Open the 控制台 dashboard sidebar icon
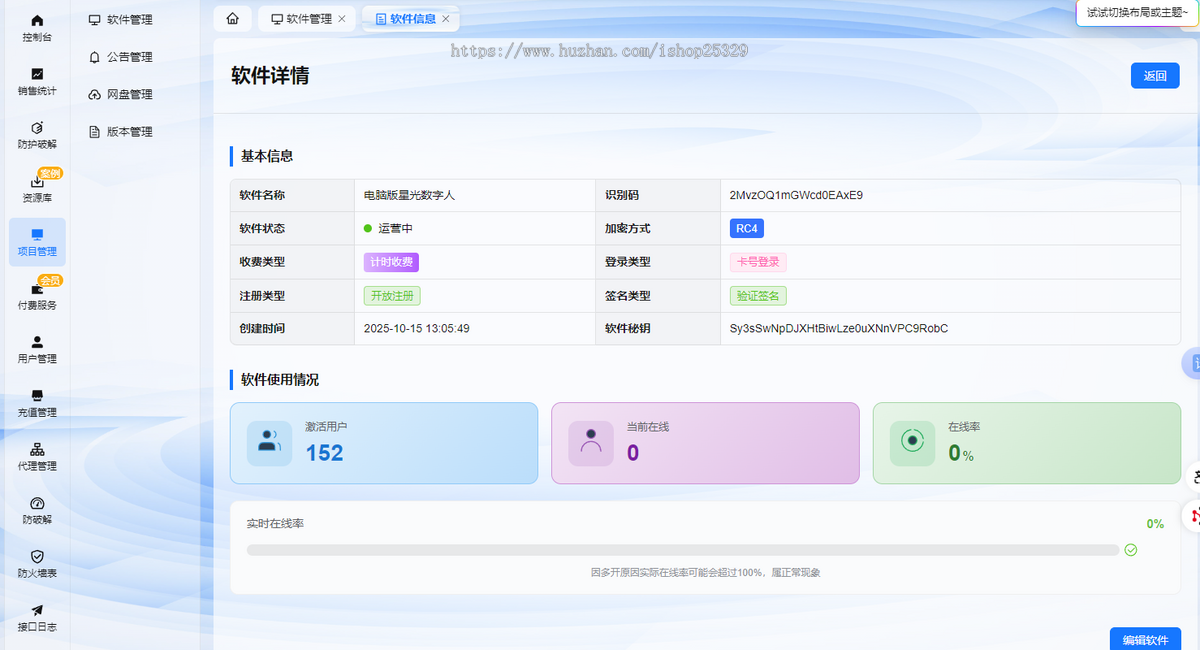 coord(37,28)
